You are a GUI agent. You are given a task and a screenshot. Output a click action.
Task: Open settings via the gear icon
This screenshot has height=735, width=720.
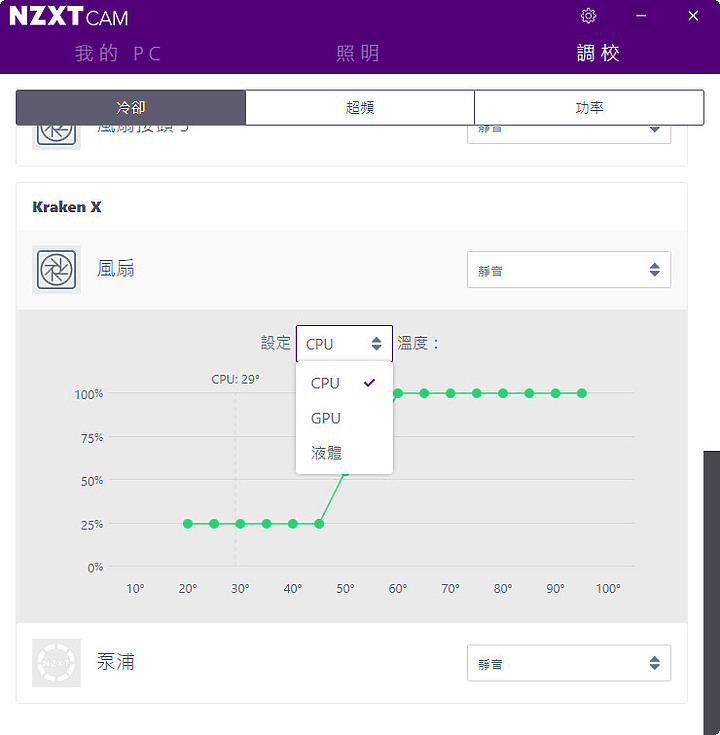[x=588, y=15]
